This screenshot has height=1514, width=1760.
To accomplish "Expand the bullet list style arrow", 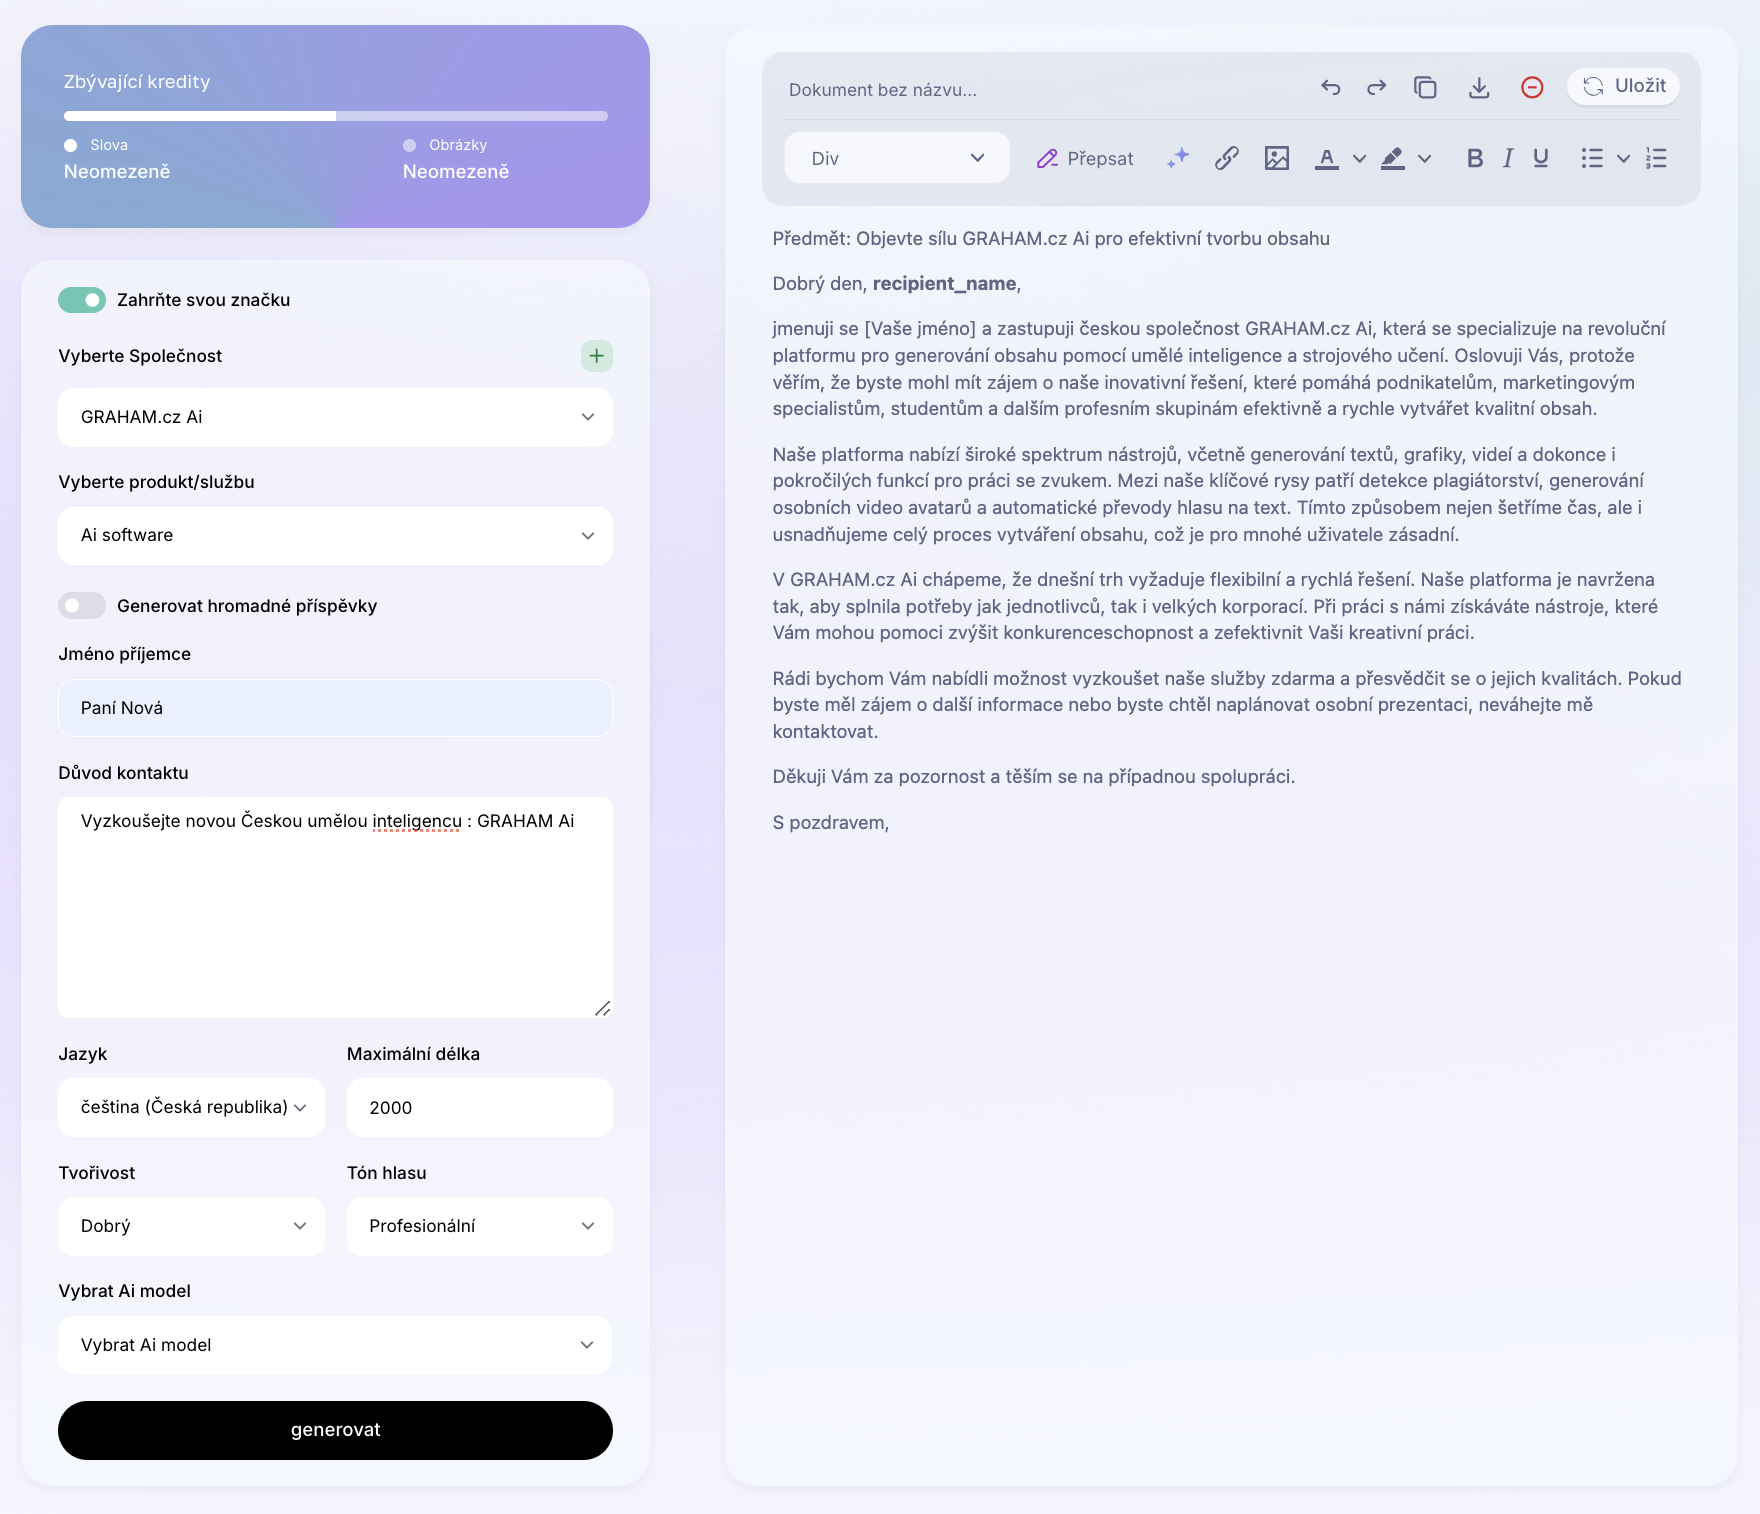I will click(1623, 158).
